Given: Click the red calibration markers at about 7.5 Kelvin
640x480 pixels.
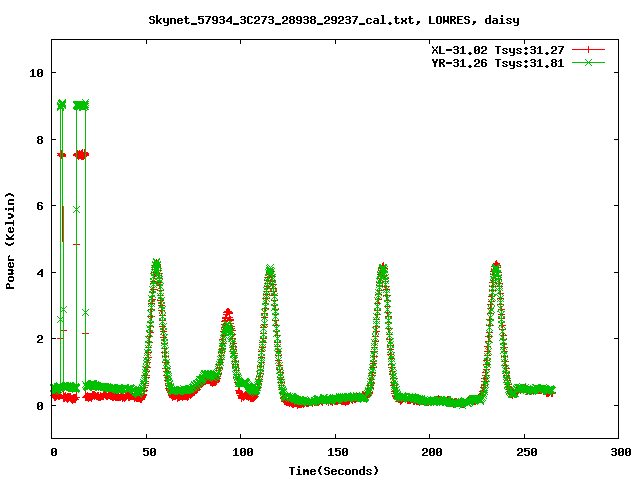Looking at the screenshot, I should (73, 155).
